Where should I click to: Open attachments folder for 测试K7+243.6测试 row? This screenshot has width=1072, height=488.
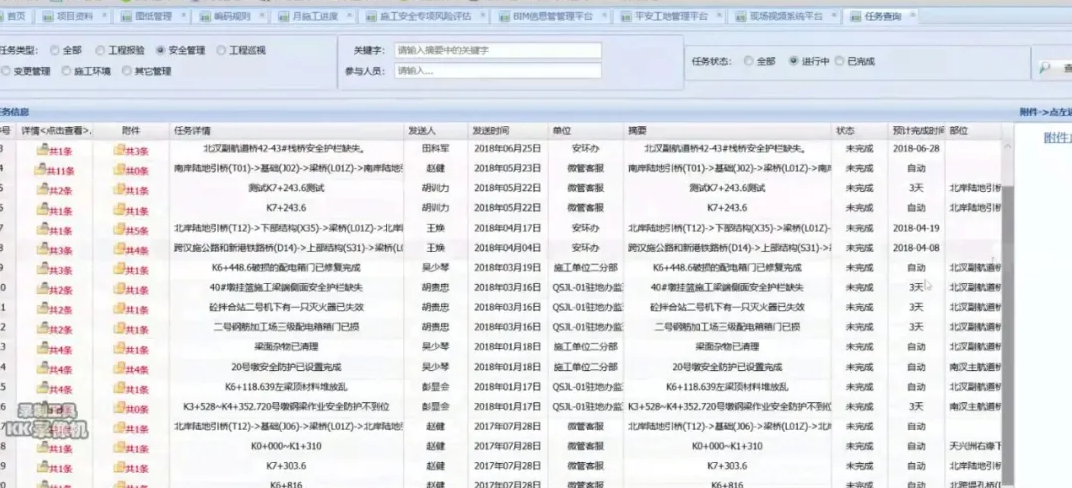(119, 188)
